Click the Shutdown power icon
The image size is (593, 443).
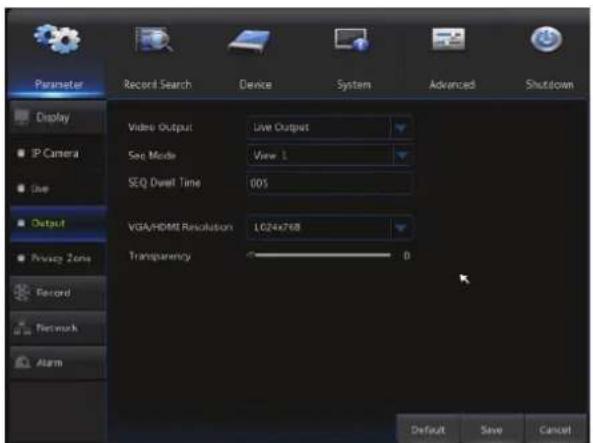[546, 39]
